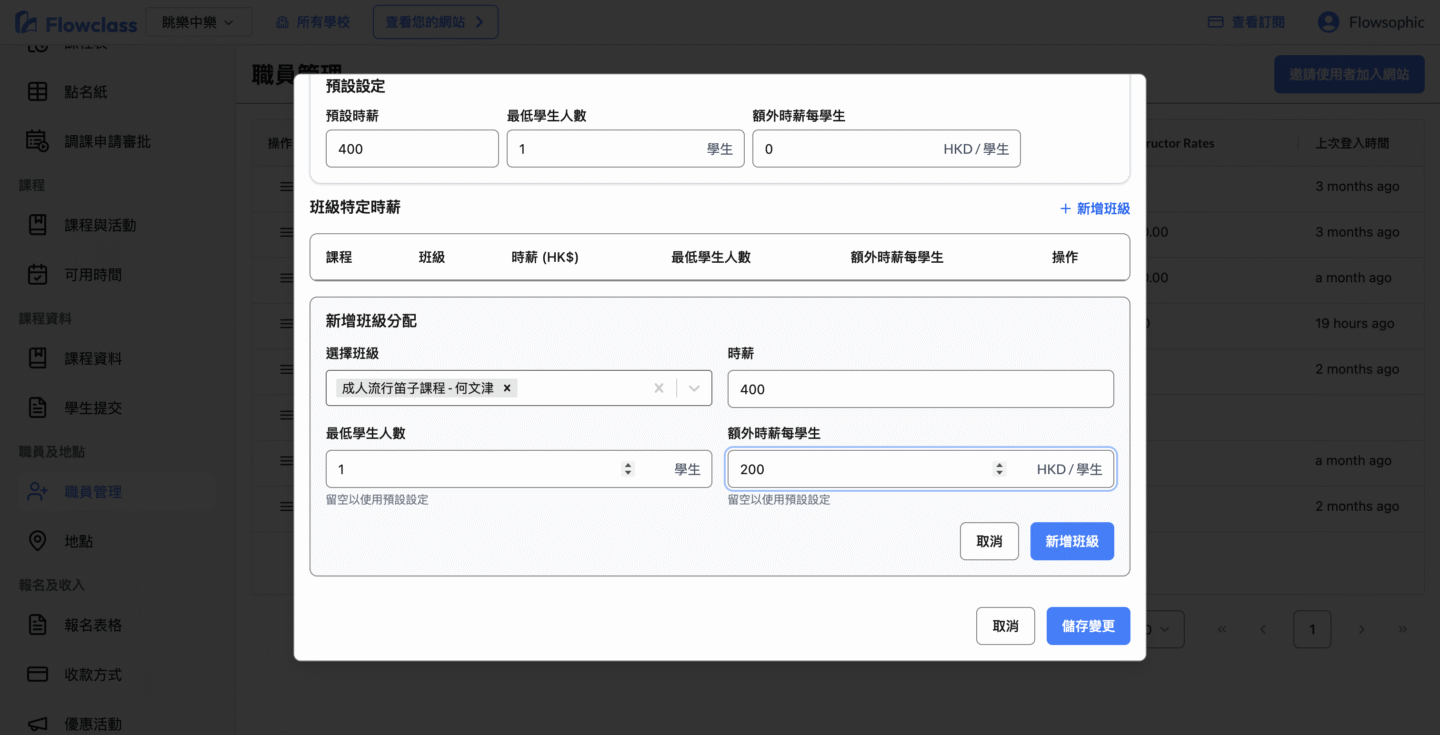This screenshot has height=735, width=1440.
Task: Go to 報名表格 in sidebar
Action: tap(93, 625)
